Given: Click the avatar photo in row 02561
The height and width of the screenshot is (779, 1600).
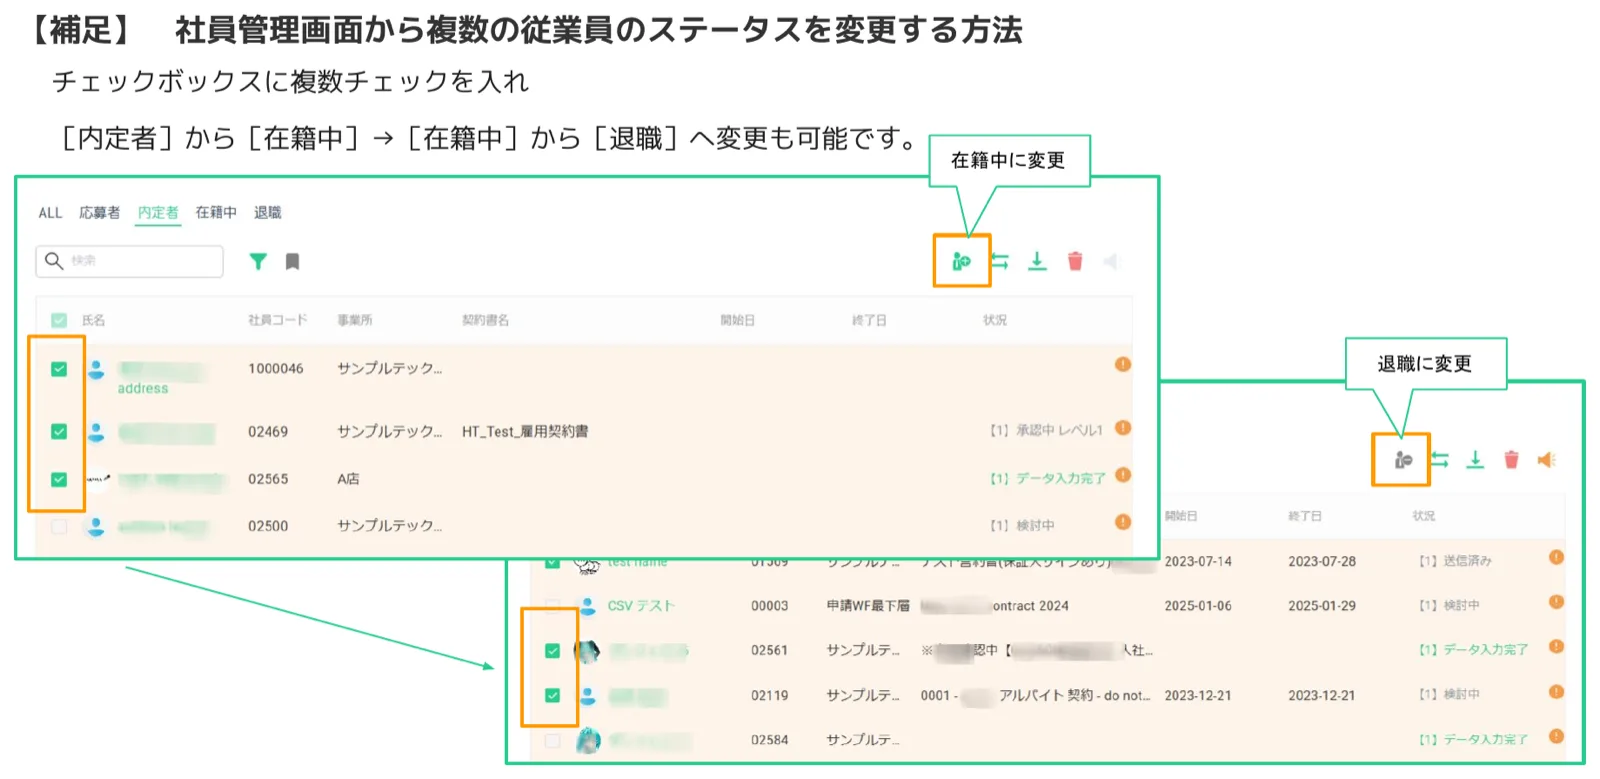Looking at the screenshot, I should coord(587,651).
